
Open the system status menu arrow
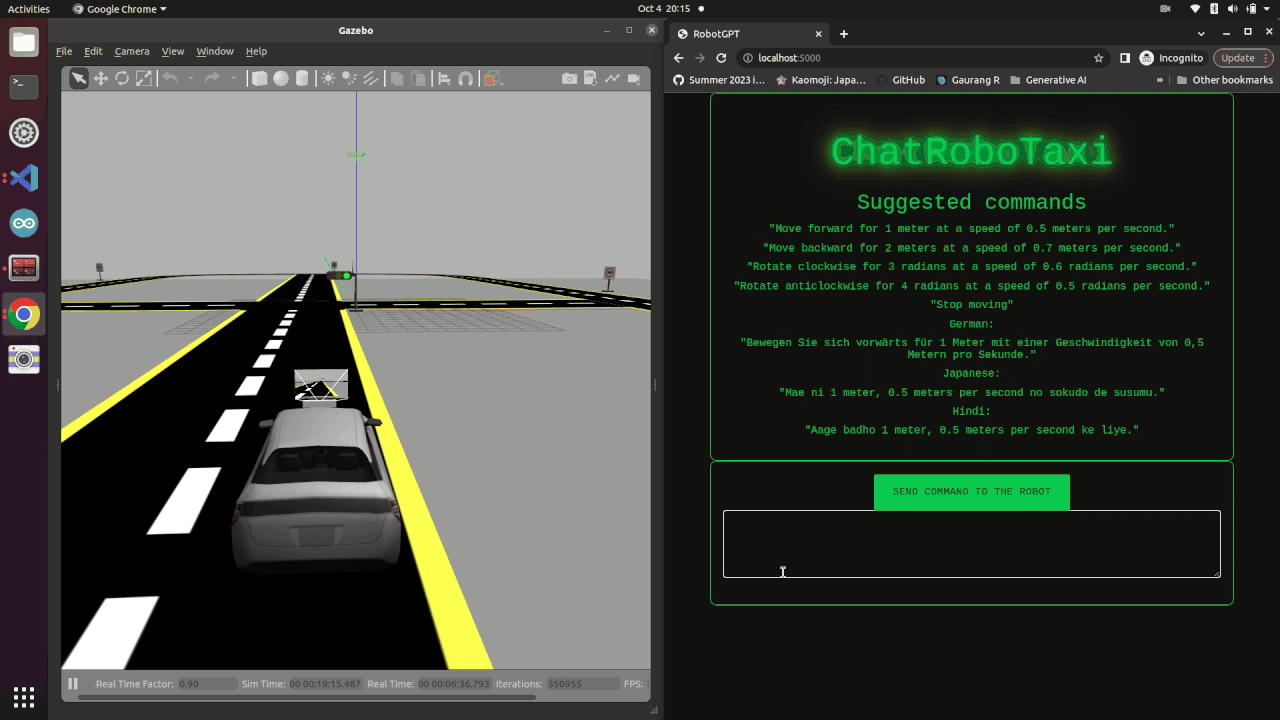coord(1268,9)
